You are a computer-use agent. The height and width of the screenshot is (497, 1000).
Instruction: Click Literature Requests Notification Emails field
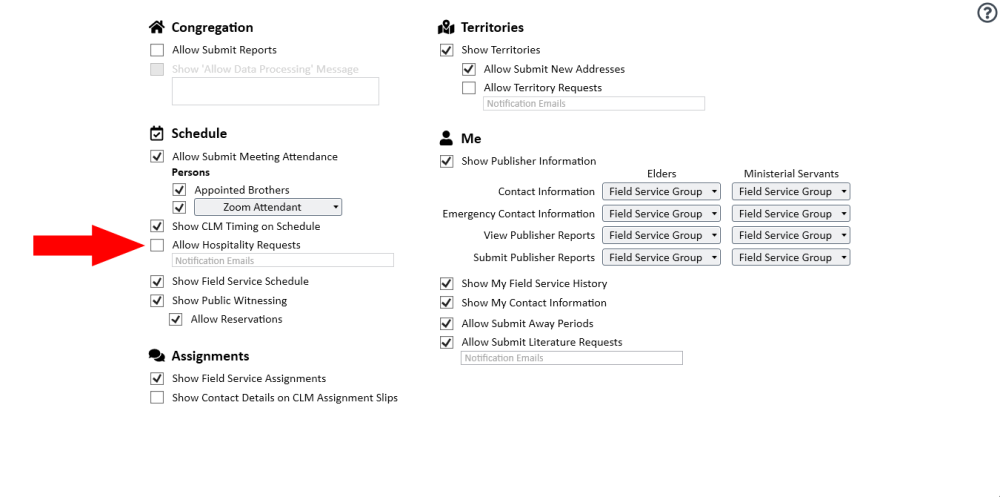[571, 358]
